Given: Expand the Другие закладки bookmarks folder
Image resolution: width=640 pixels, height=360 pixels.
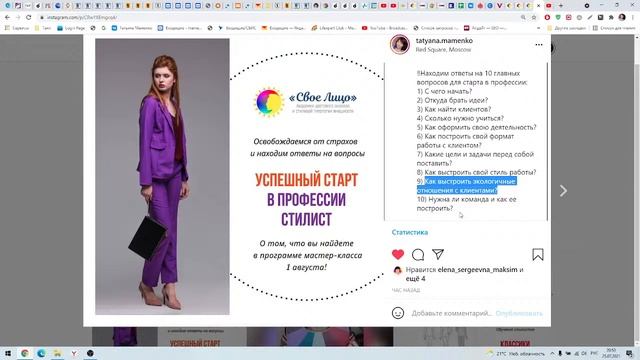Looking at the screenshot, I should (x=567, y=28).
